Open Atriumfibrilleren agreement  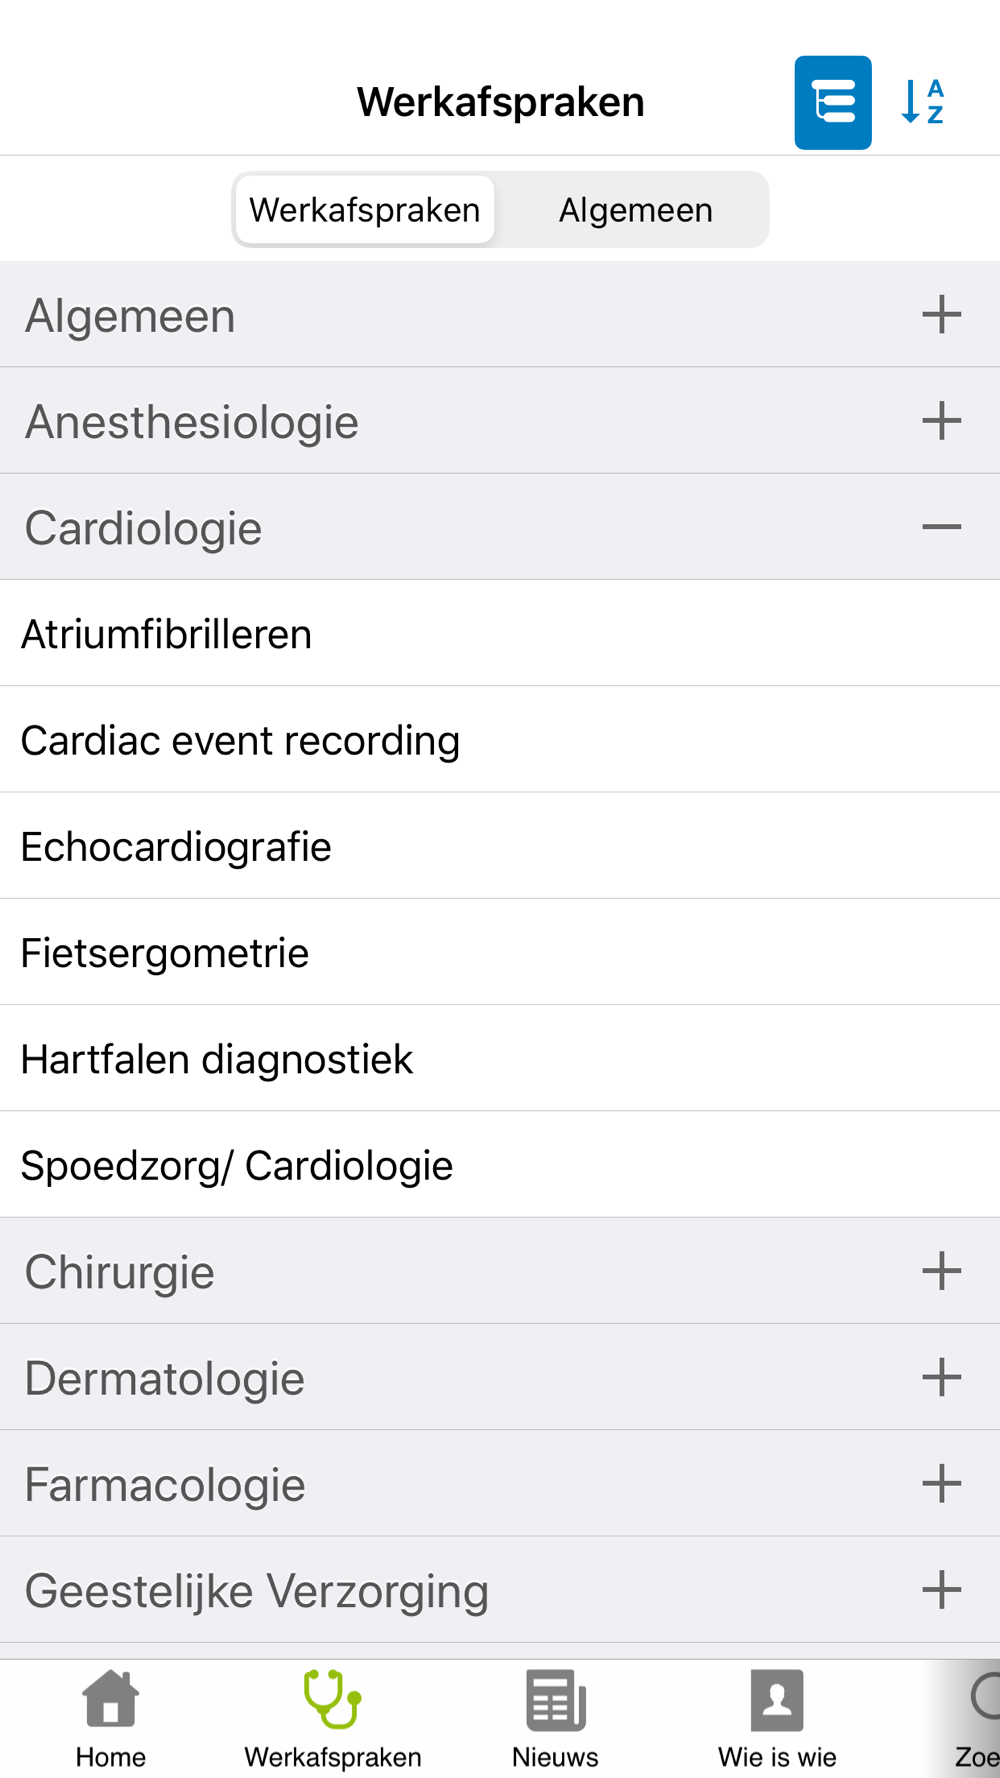click(500, 634)
